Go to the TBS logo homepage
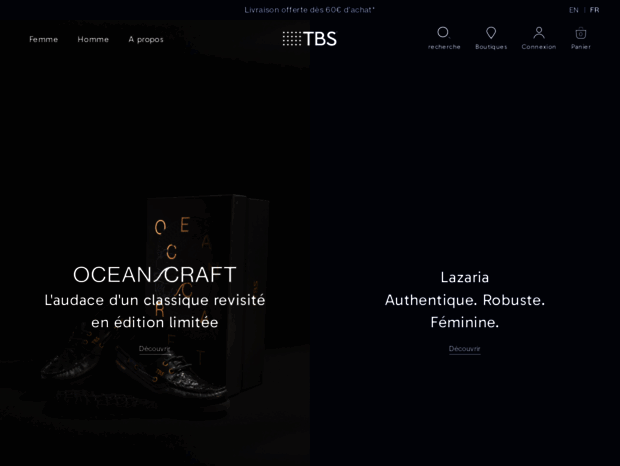 pos(310,39)
